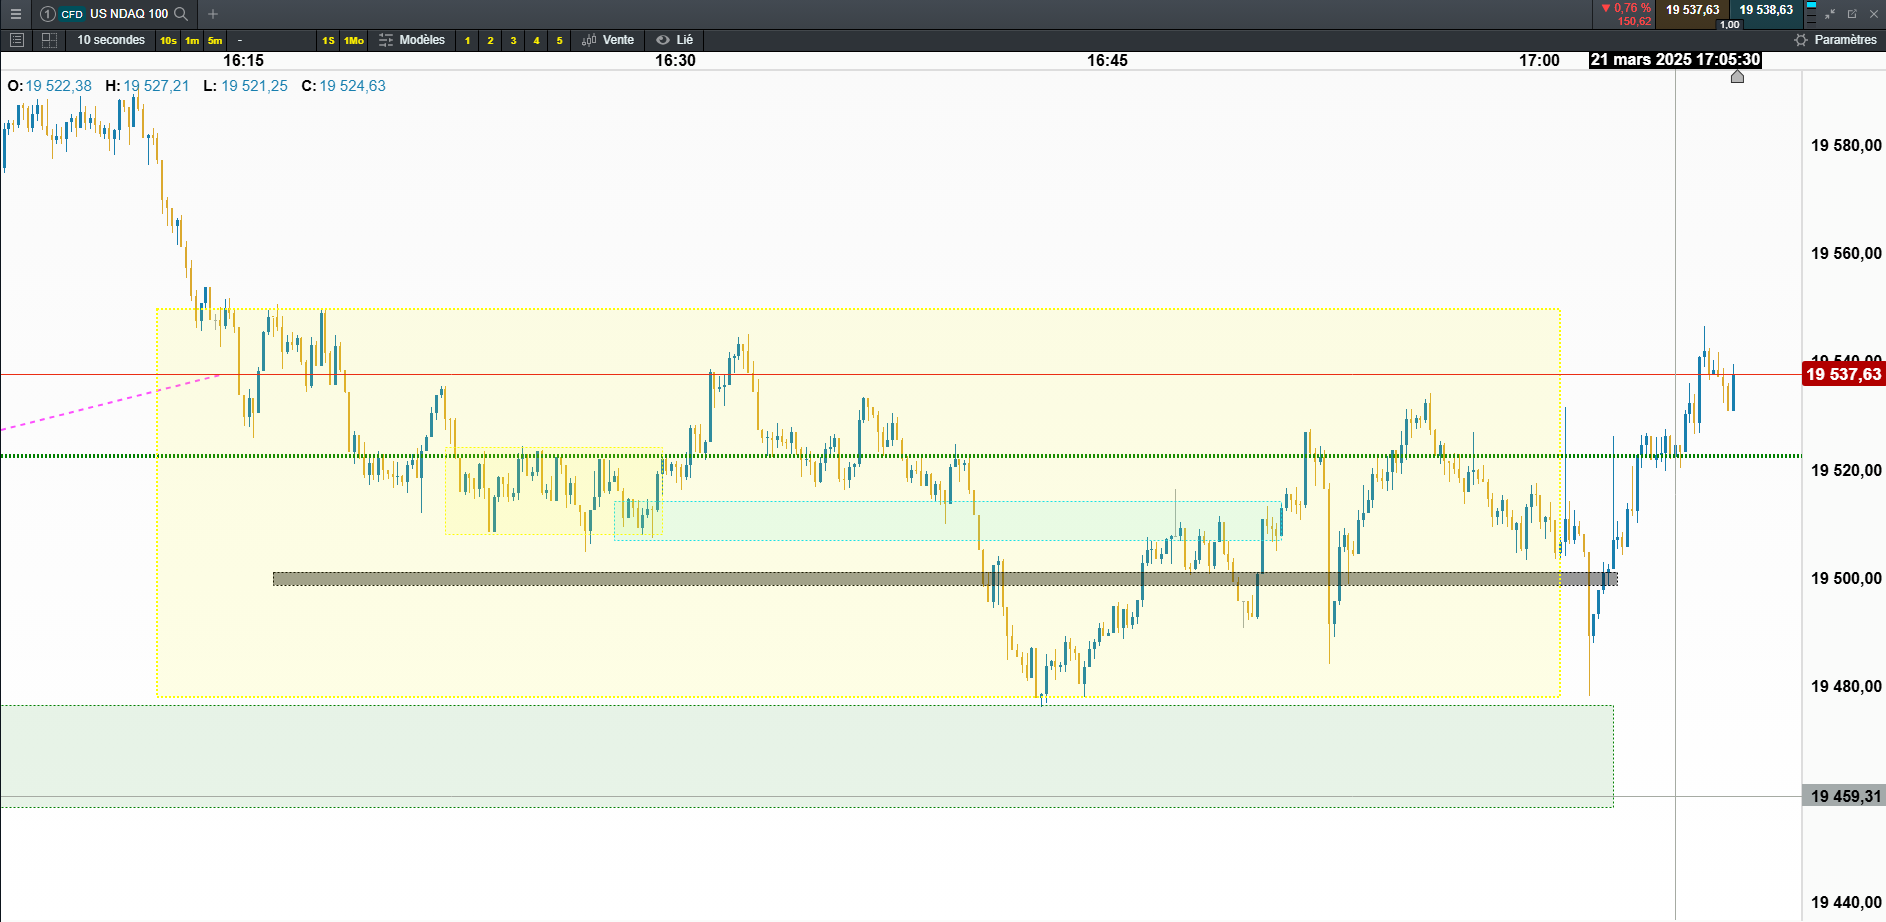This screenshot has width=1886, height=922.
Task: Open the Modèles templates menu
Action: point(412,40)
